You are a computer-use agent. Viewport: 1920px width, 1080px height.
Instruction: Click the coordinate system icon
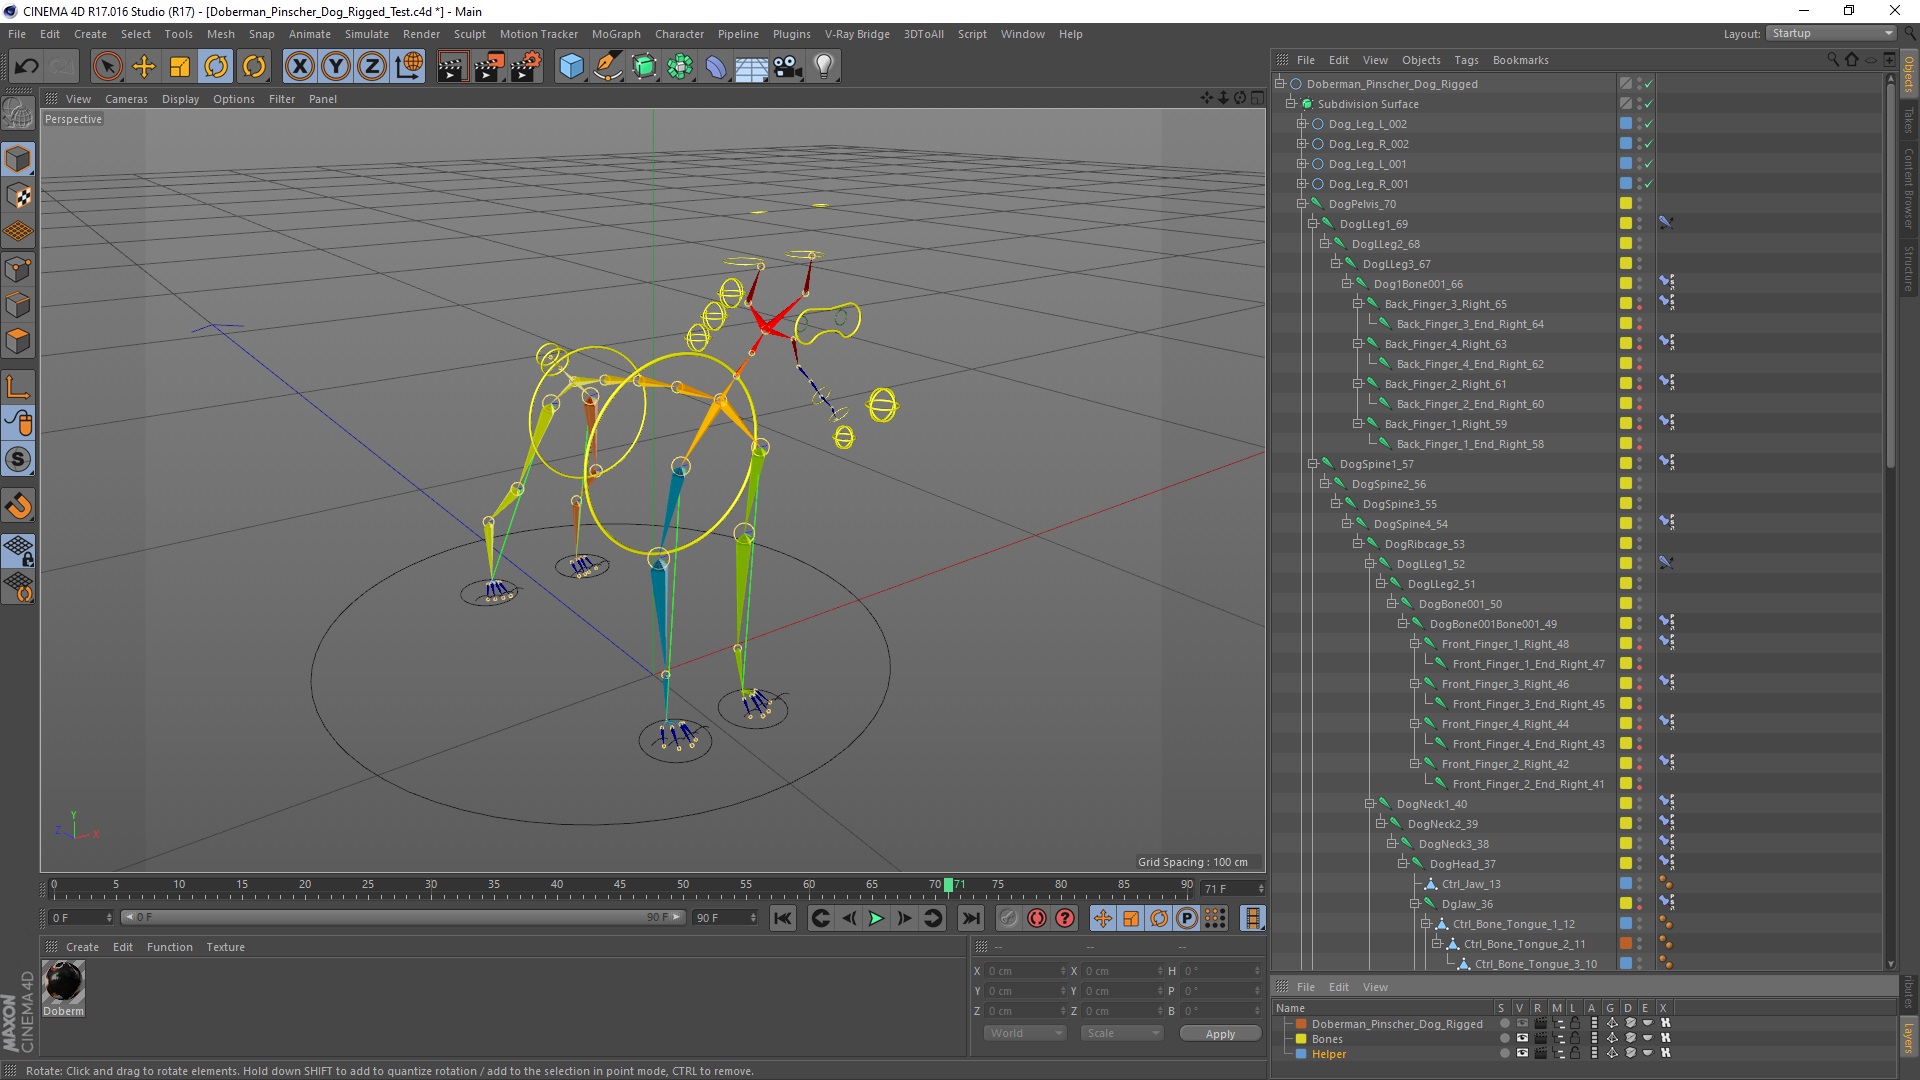[x=409, y=67]
